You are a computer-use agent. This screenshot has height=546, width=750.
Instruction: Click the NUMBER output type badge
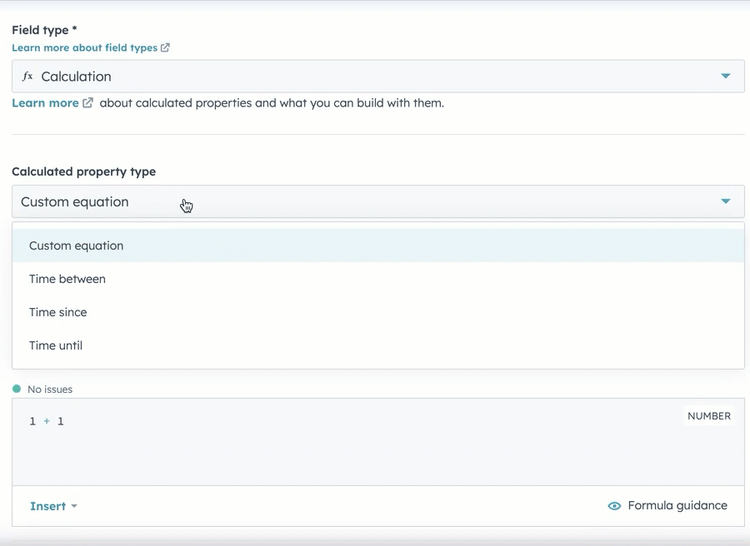point(708,416)
